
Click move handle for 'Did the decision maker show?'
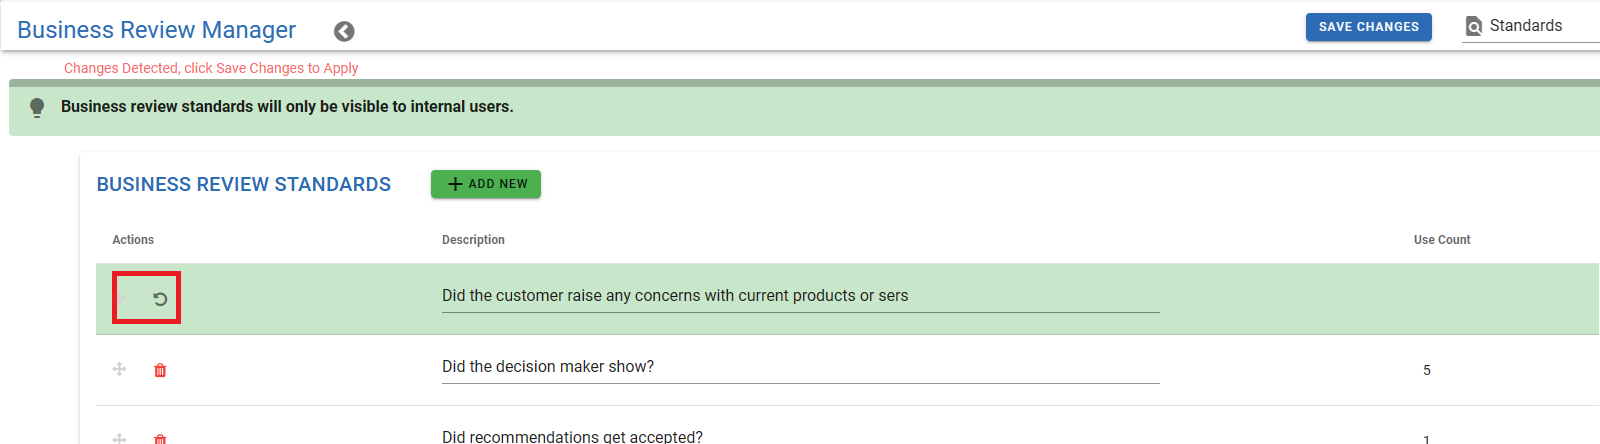tap(119, 369)
